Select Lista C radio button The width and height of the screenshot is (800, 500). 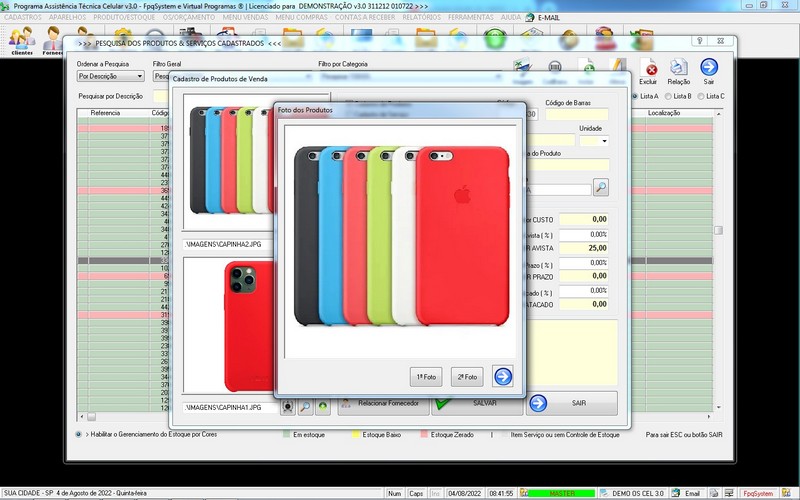(701, 96)
